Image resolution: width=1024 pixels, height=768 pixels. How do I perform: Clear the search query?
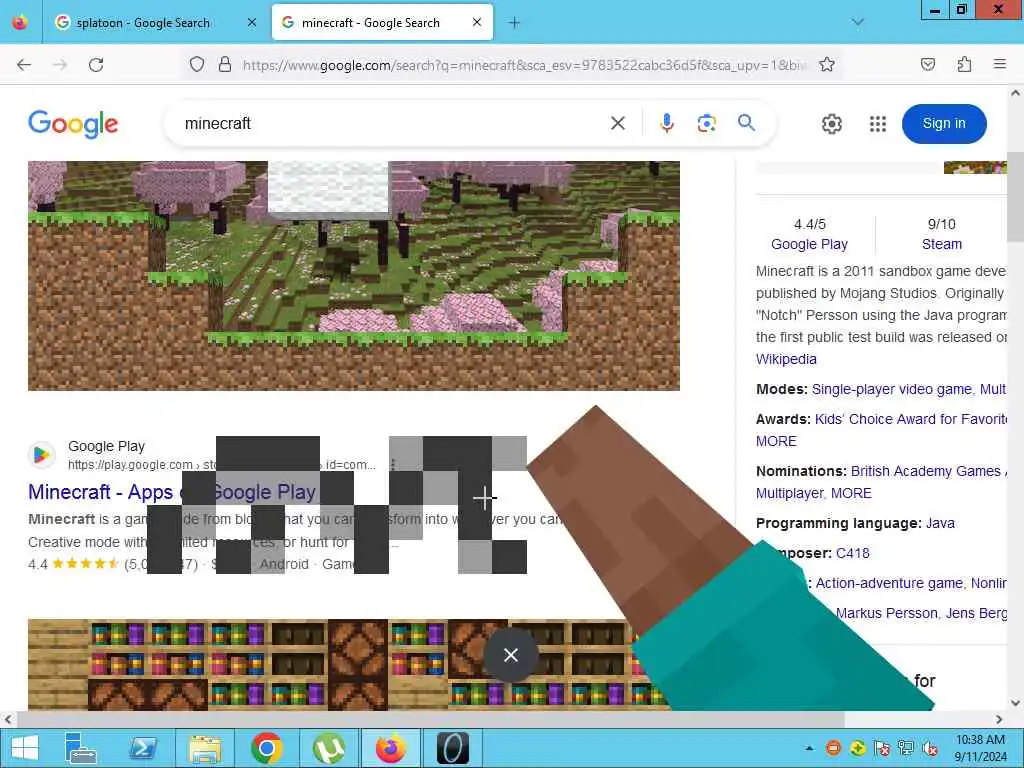(618, 123)
